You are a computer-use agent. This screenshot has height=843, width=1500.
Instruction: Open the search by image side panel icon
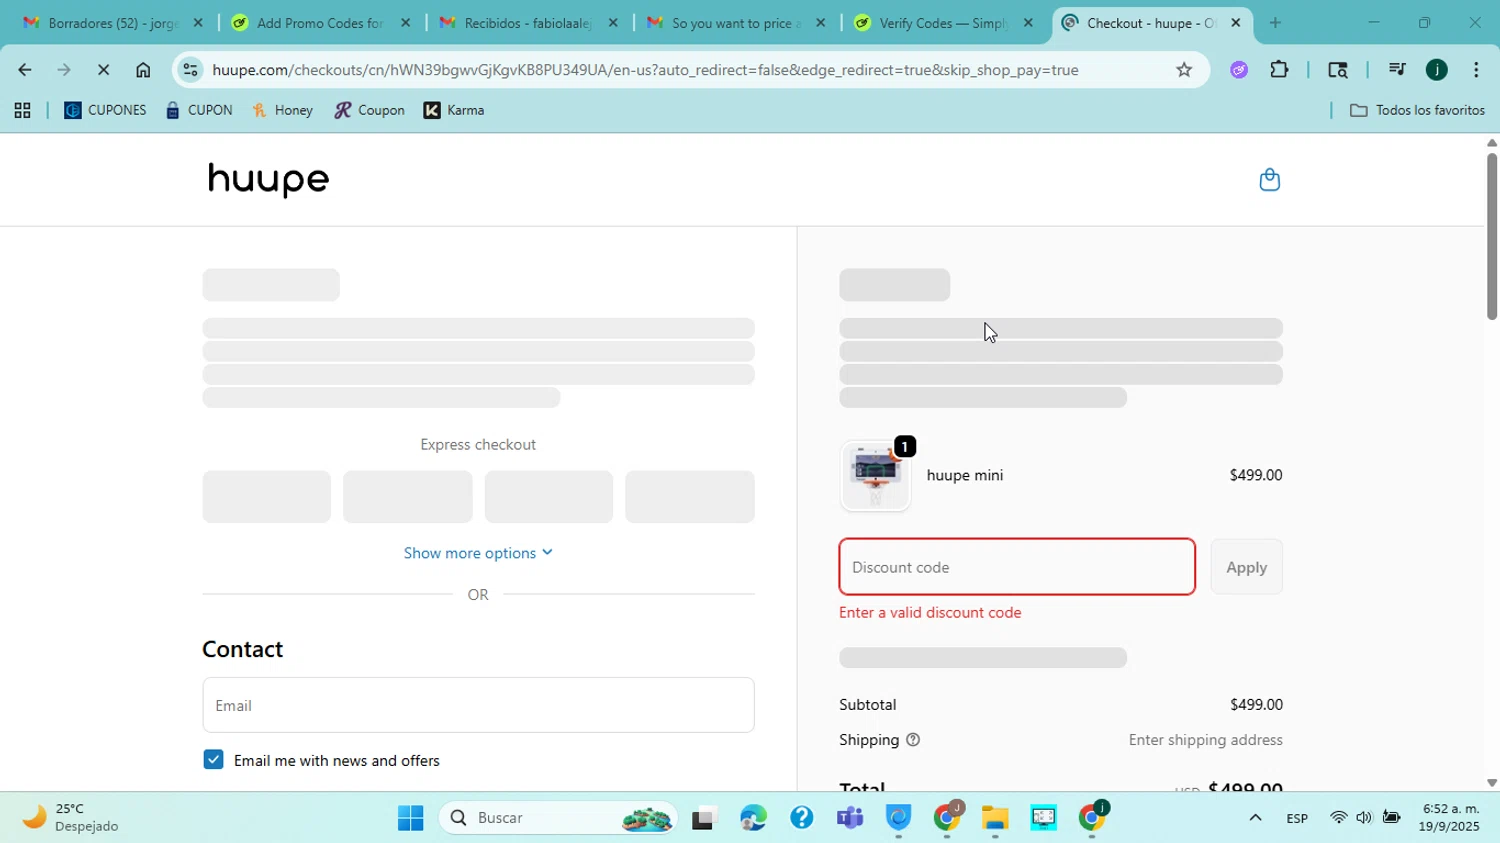click(x=1337, y=70)
